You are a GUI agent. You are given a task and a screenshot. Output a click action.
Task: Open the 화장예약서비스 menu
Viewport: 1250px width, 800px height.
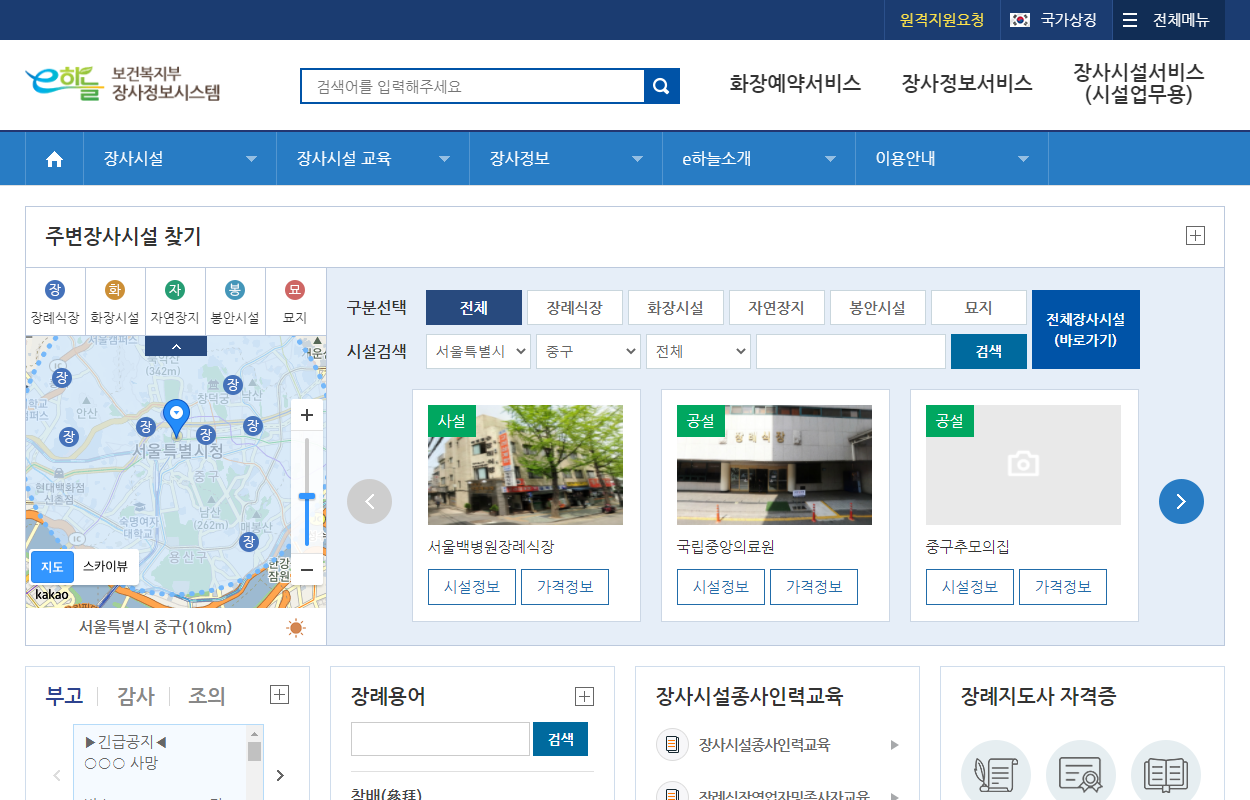point(795,85)
